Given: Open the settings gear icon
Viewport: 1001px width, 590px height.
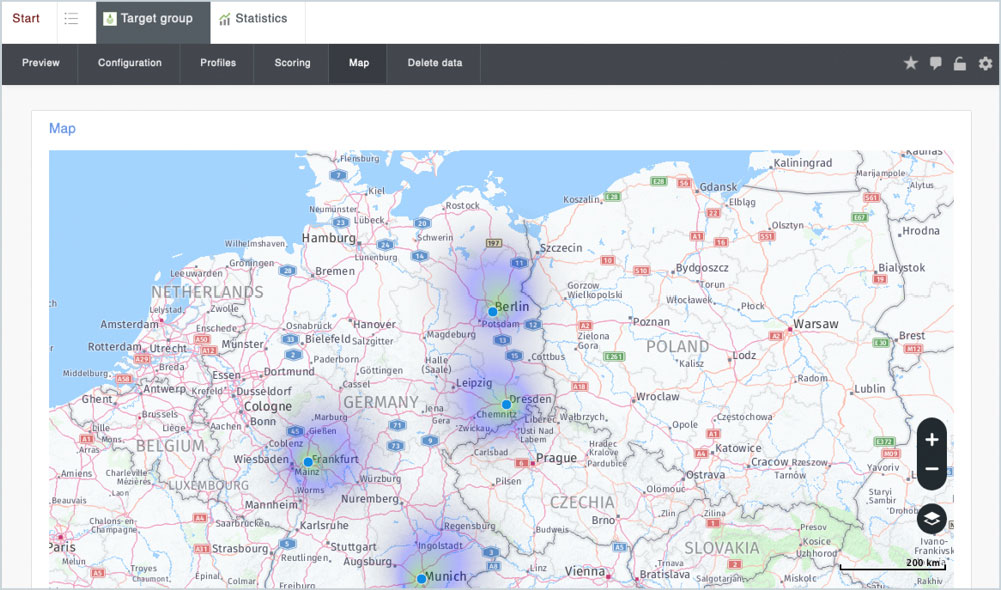Looking at the screenshot, I should pyautogui.click(x=985, y=63).
